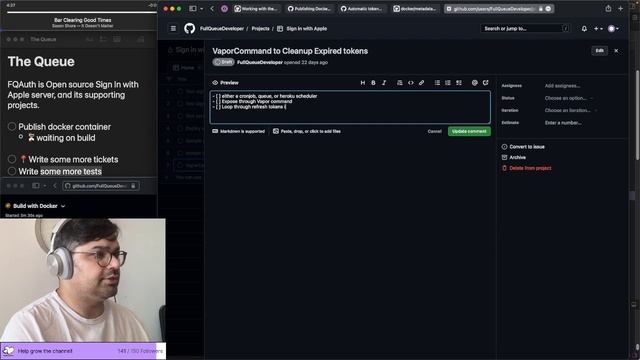Insert a heading with the H icon
Screen dimensions: 640x360
[362, 82]
